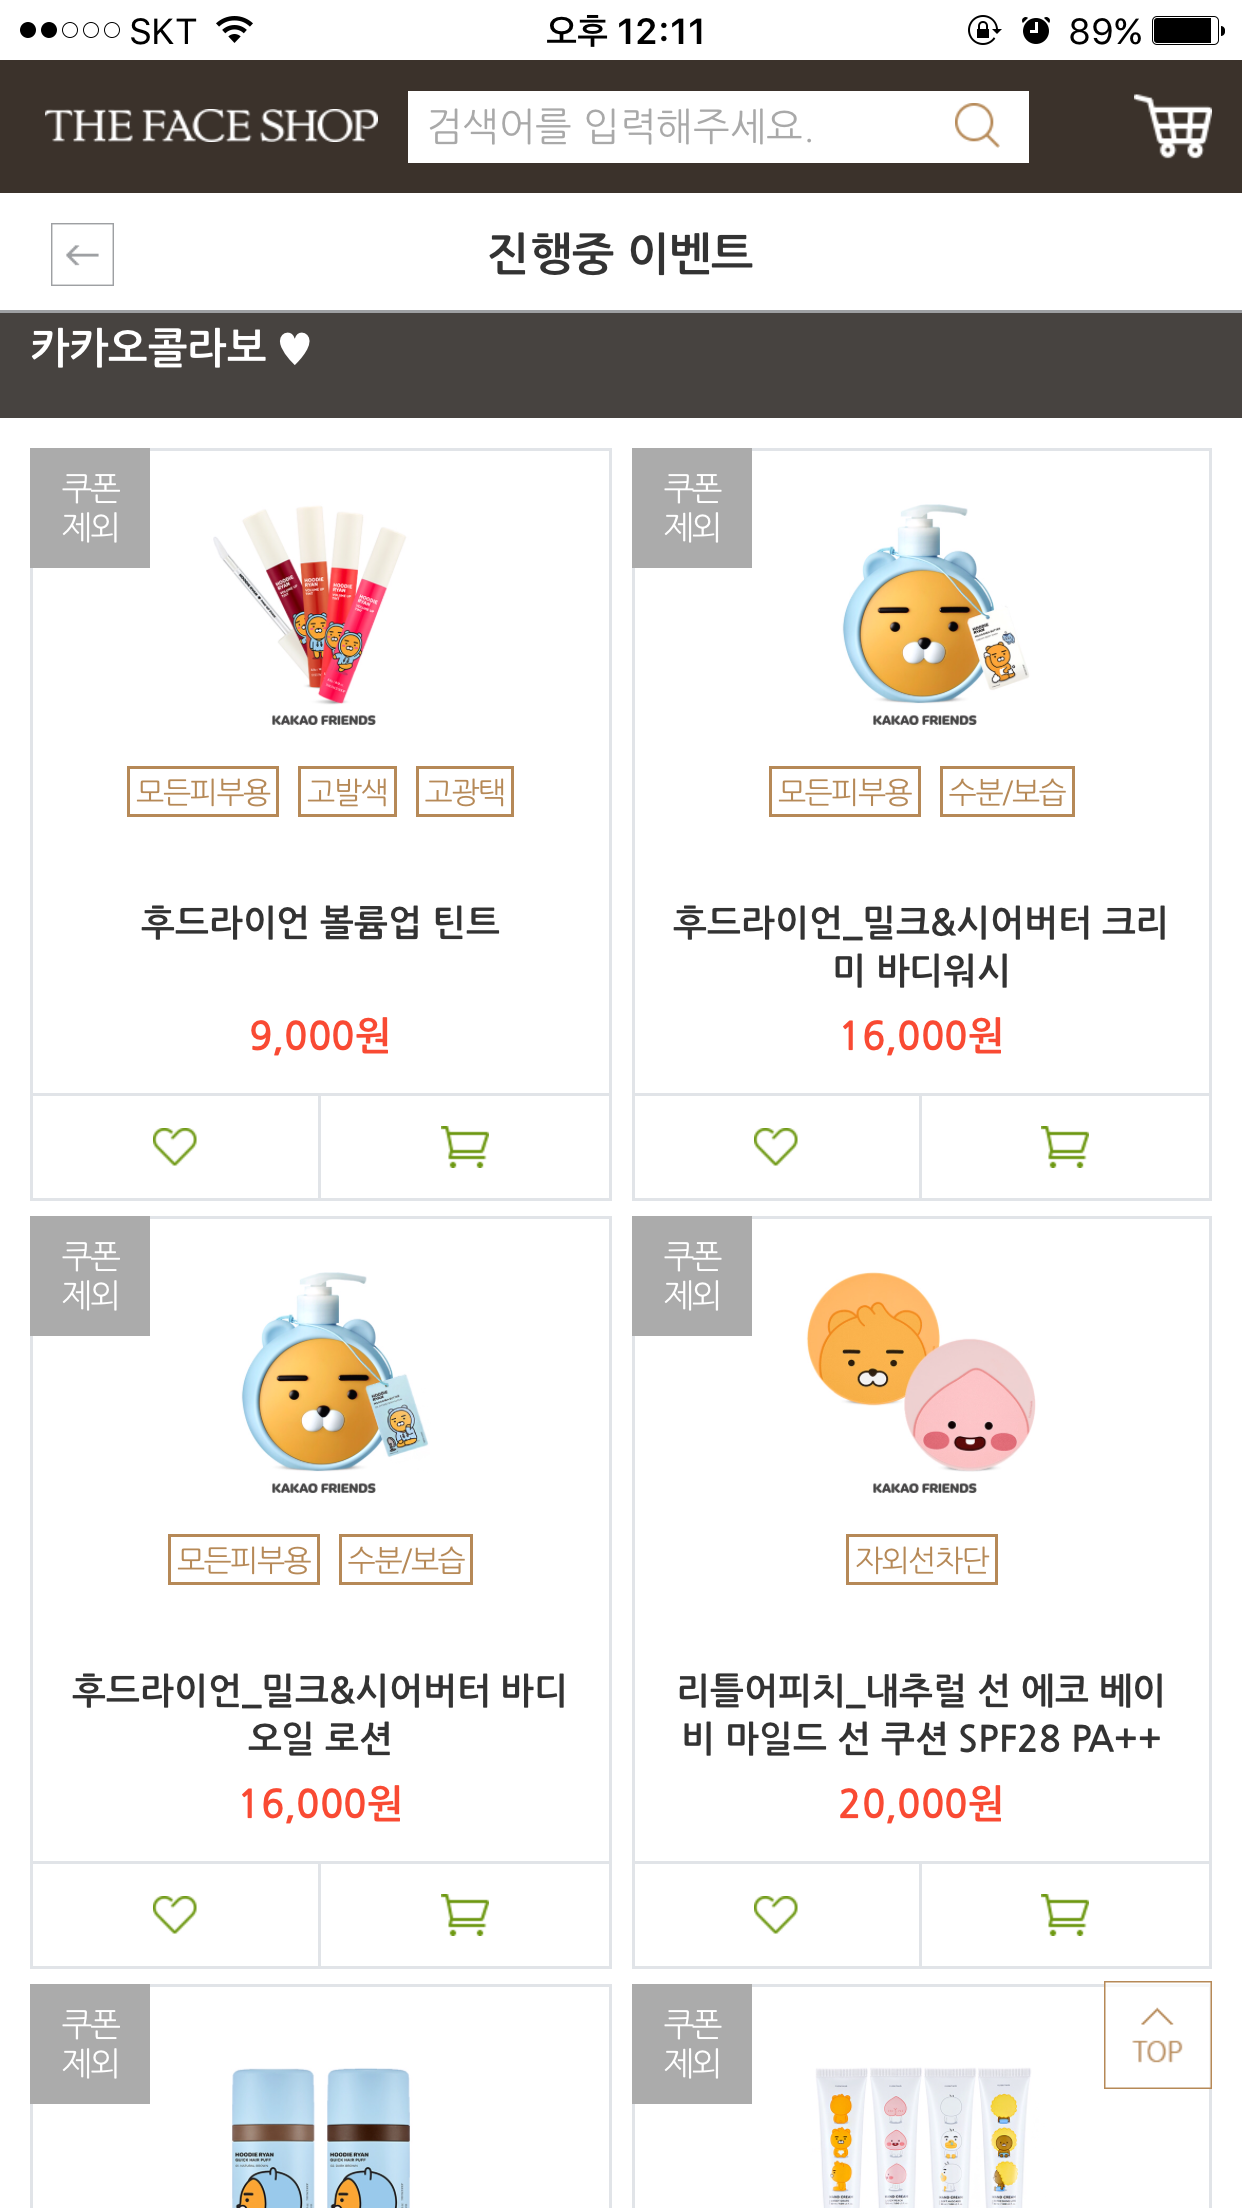Tap the 20,000원 price of 선 쿠션
1242x2208 pixels.
921,1804
